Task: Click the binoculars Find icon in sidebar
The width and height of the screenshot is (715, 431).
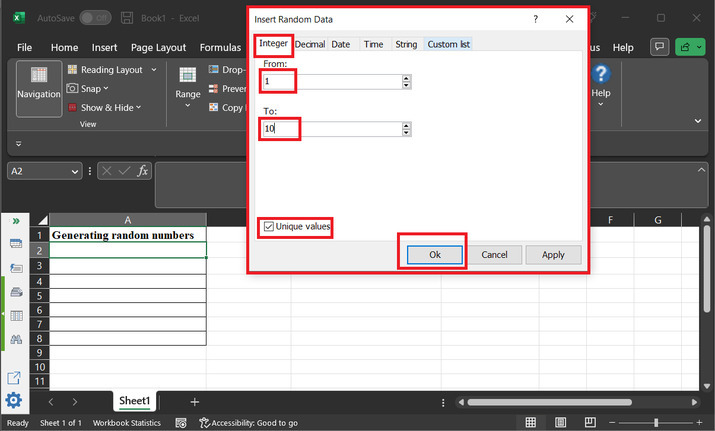Action: click(x=16, y=340)
